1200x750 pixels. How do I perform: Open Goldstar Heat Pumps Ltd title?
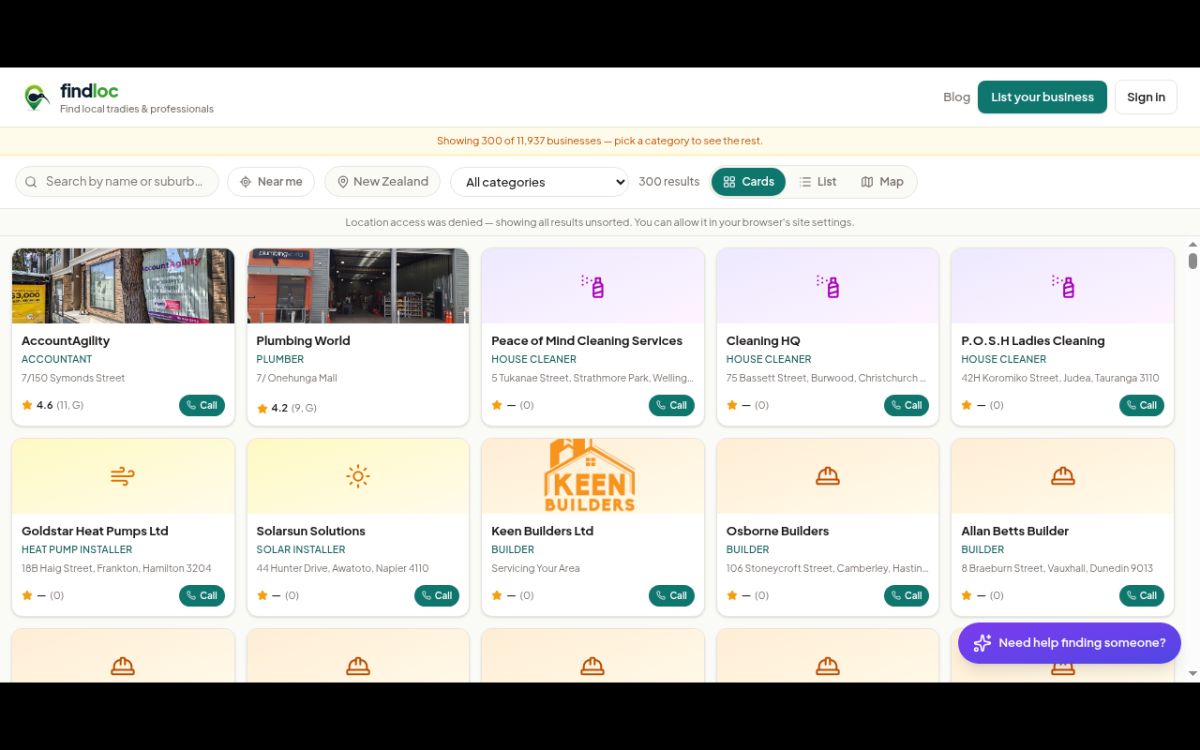tap(95, 531)
